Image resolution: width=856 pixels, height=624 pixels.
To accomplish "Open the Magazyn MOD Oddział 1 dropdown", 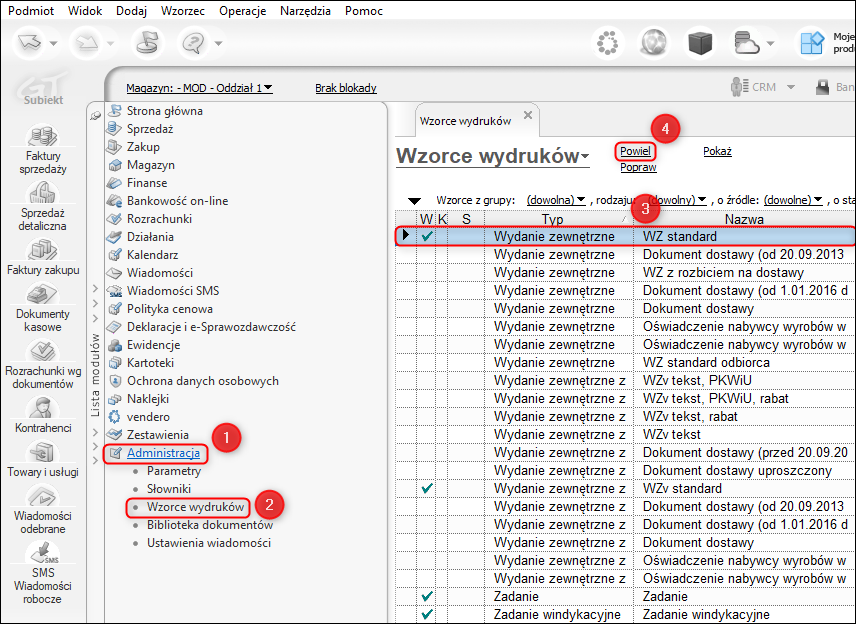I will [199, 88].
